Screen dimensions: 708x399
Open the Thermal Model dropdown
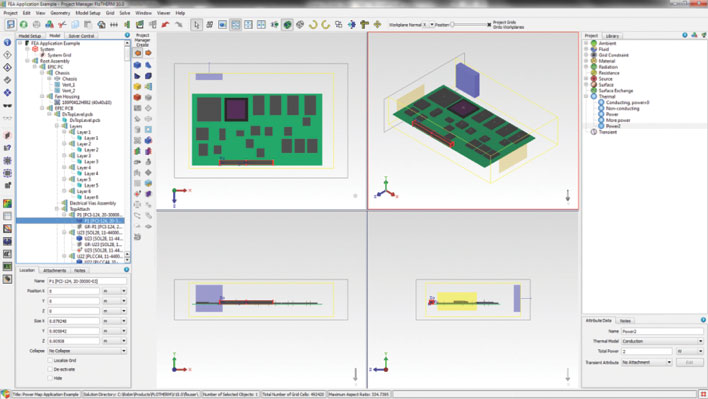pyautogui.click(x=662, y=341)
